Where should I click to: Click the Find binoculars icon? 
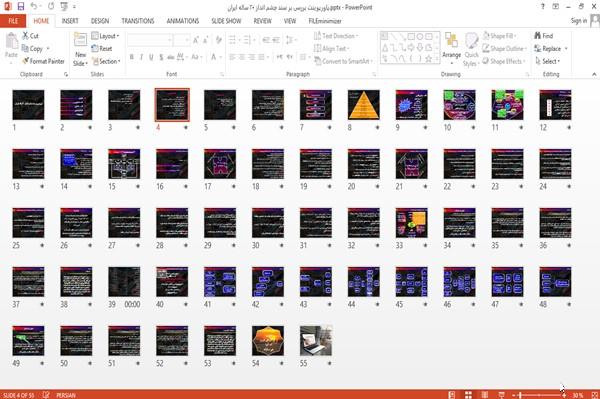coord(538,36)
